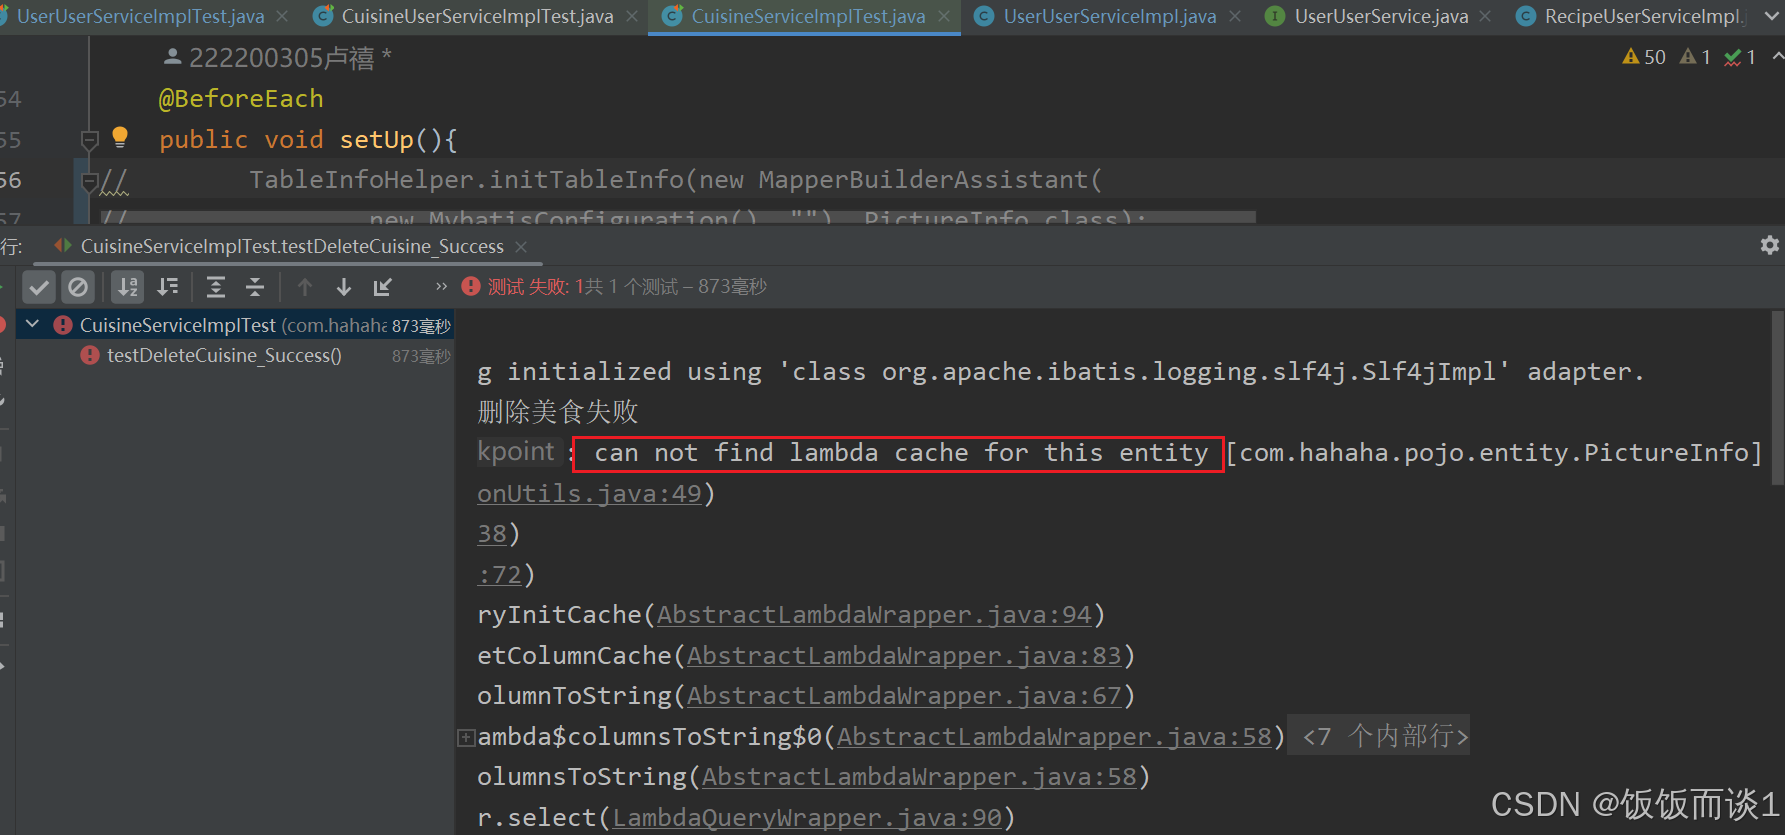Toggle show passed tests checkmark button
Image resolution: width=1785 pixels, height=835 pixels.
pyautogui.click(x=39, y=288)
